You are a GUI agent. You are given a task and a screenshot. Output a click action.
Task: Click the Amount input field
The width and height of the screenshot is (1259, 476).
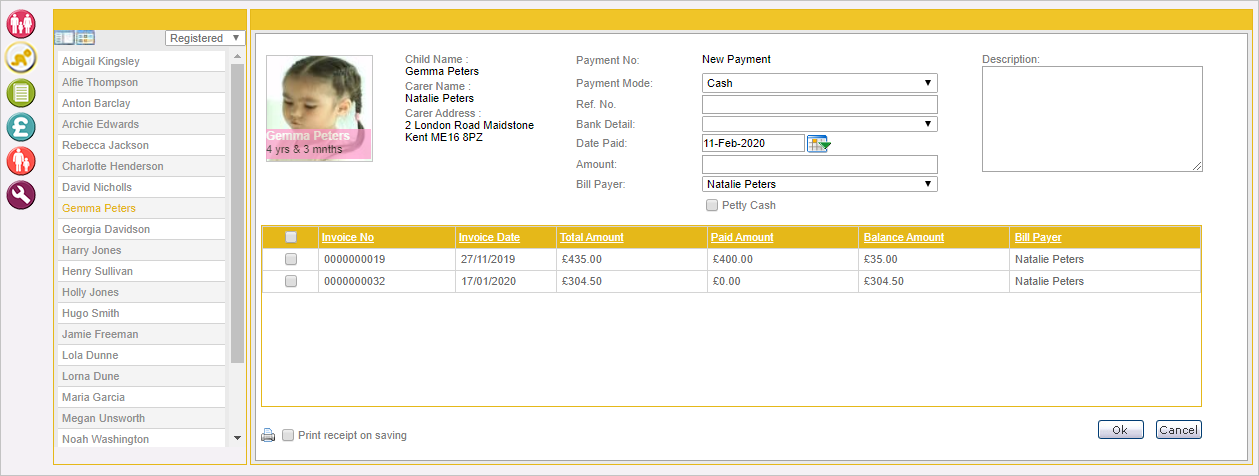click(820, 164)
